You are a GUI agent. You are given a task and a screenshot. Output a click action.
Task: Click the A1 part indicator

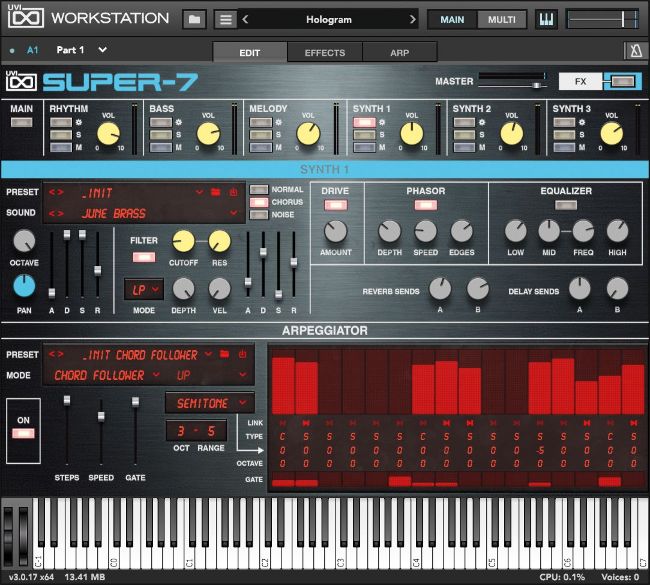point(33,50)
